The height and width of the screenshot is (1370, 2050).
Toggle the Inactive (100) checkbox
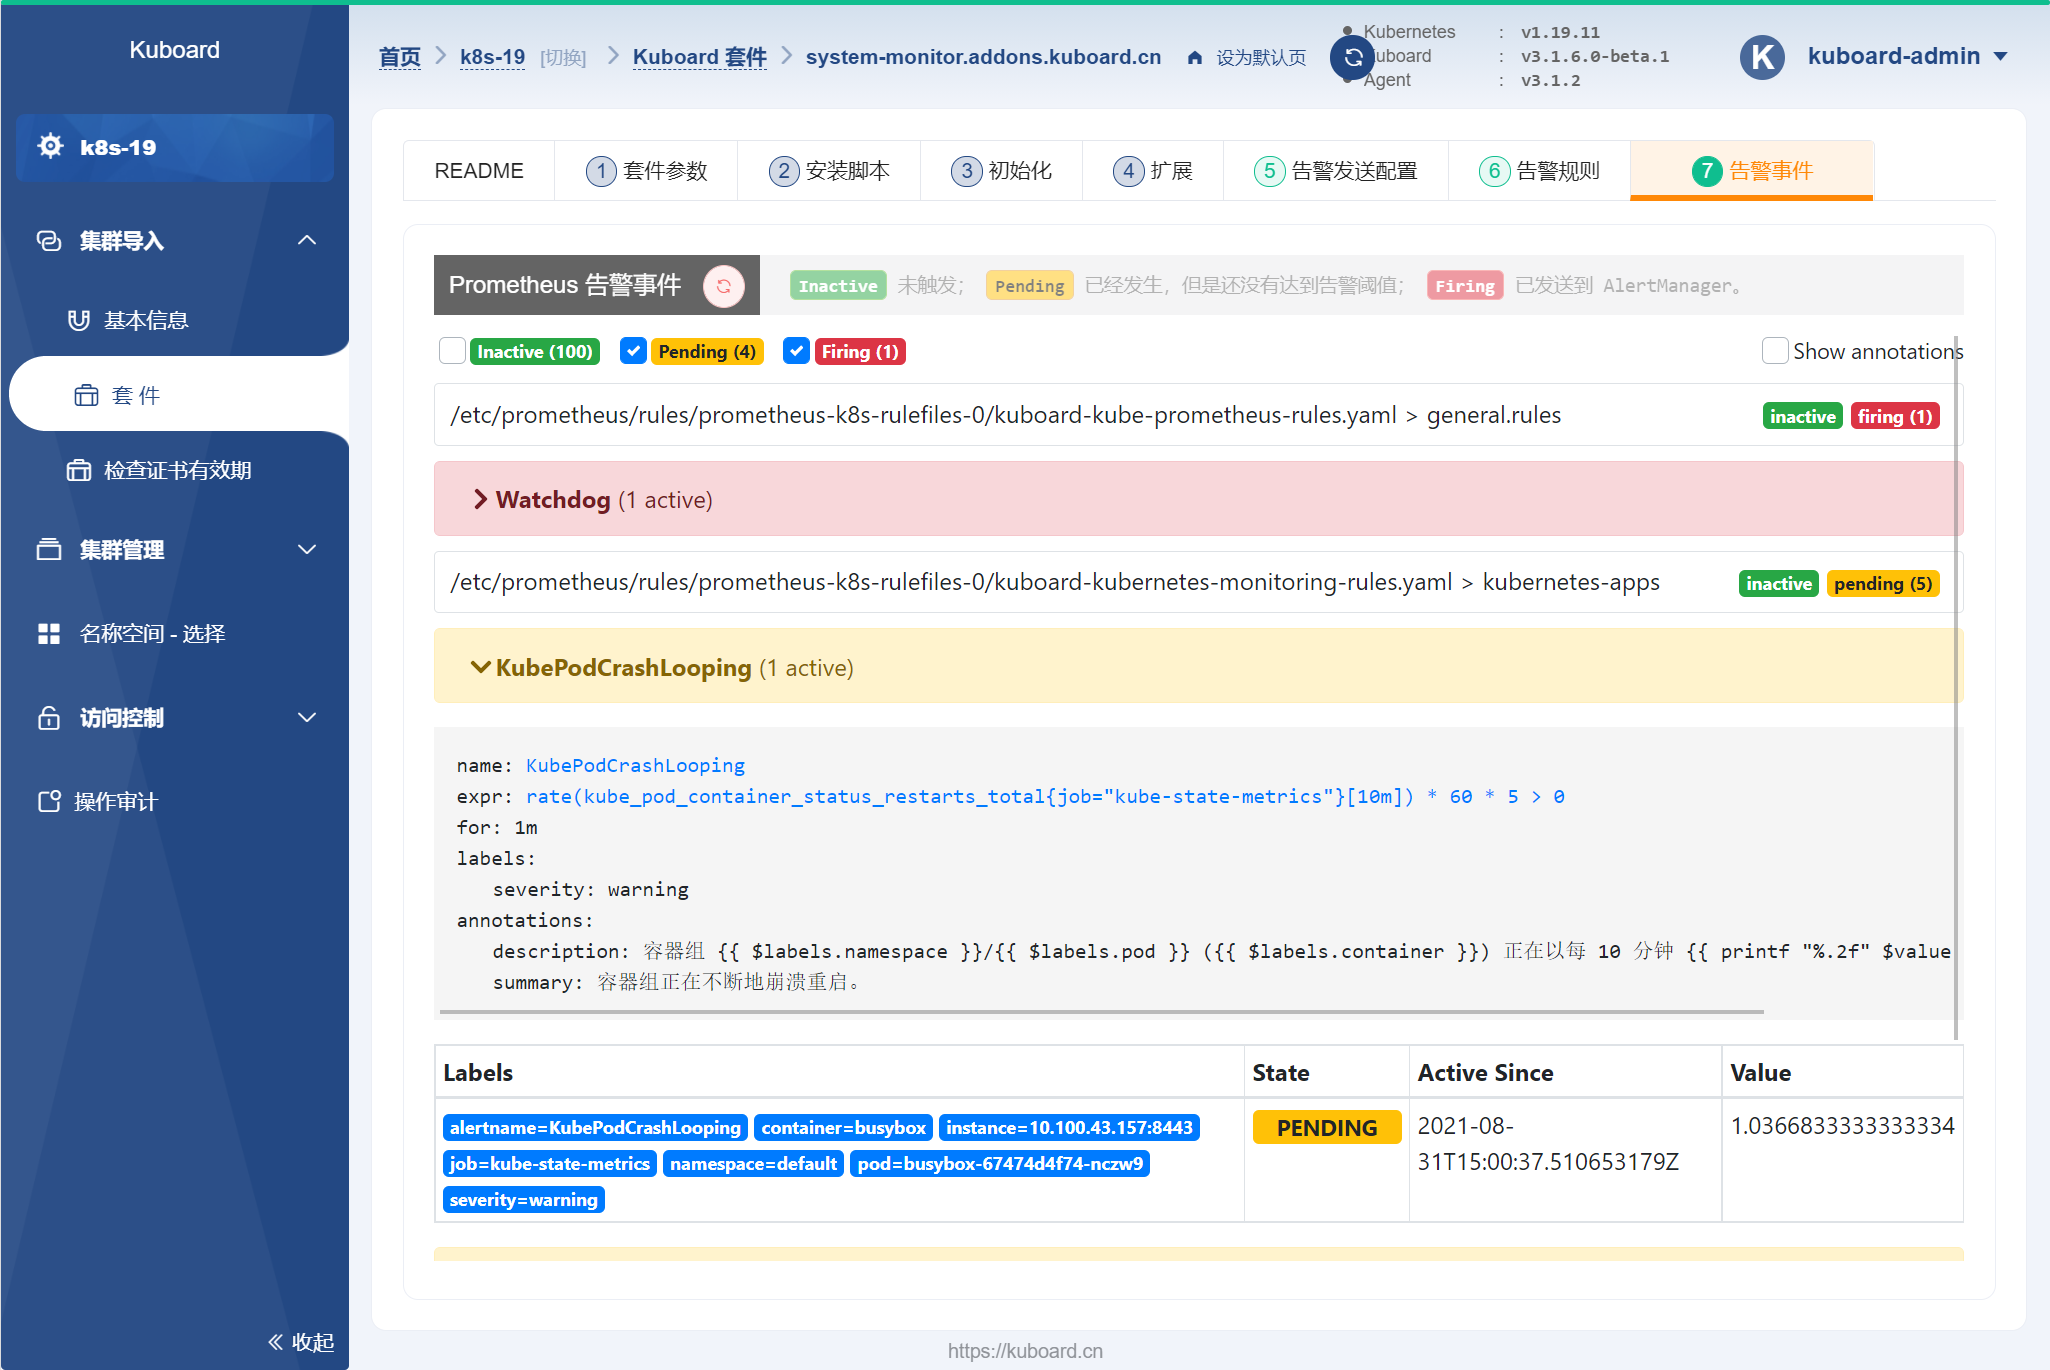point(452,351)
